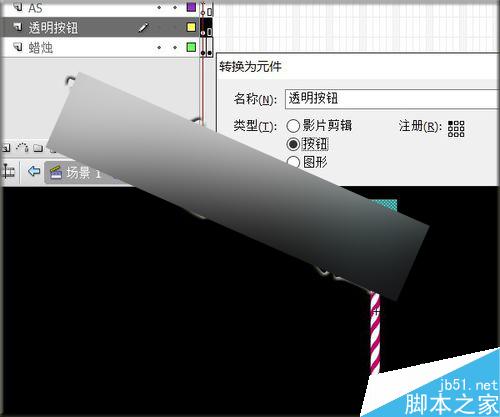
Task: Click the back arrow beside 场景 1
Action: pyautogui.click(x=34, y=171)
